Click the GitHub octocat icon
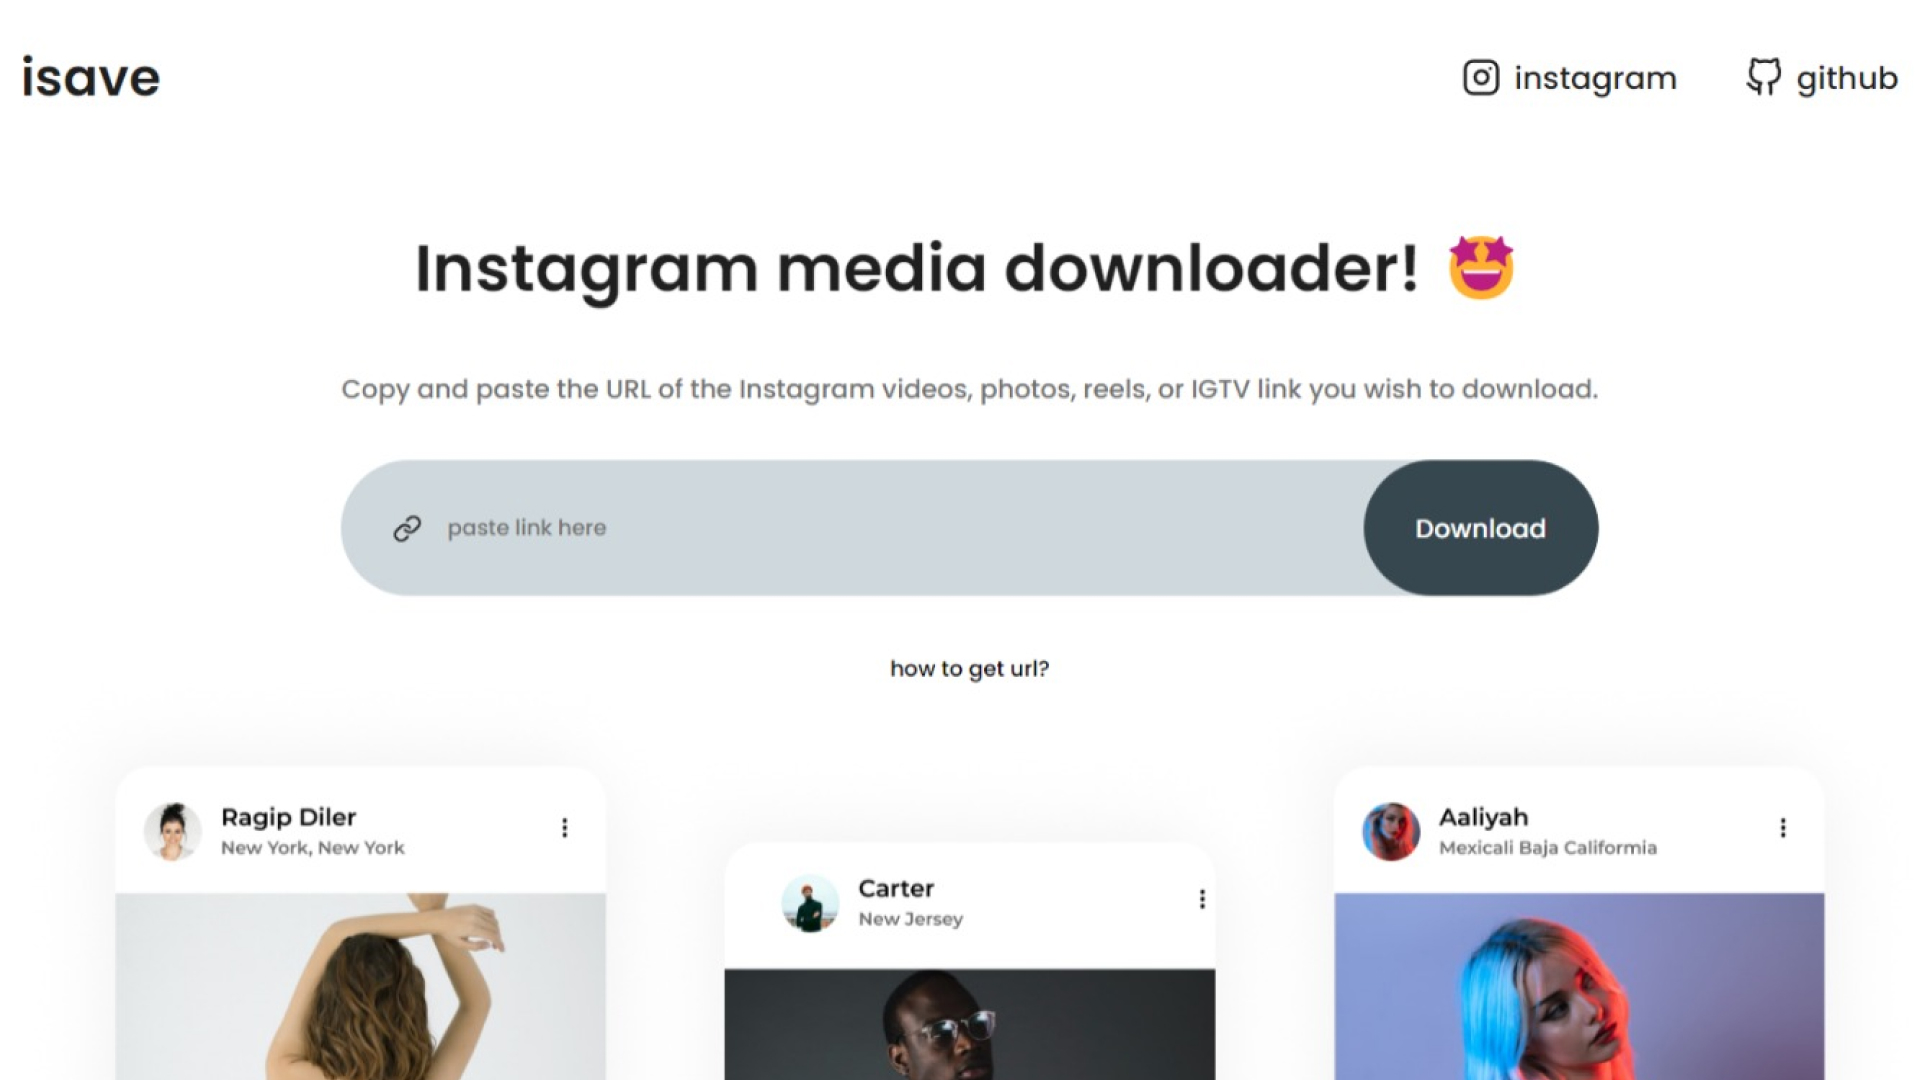This screenshot has width=1920, height=1080. (x=1764, y=77)
